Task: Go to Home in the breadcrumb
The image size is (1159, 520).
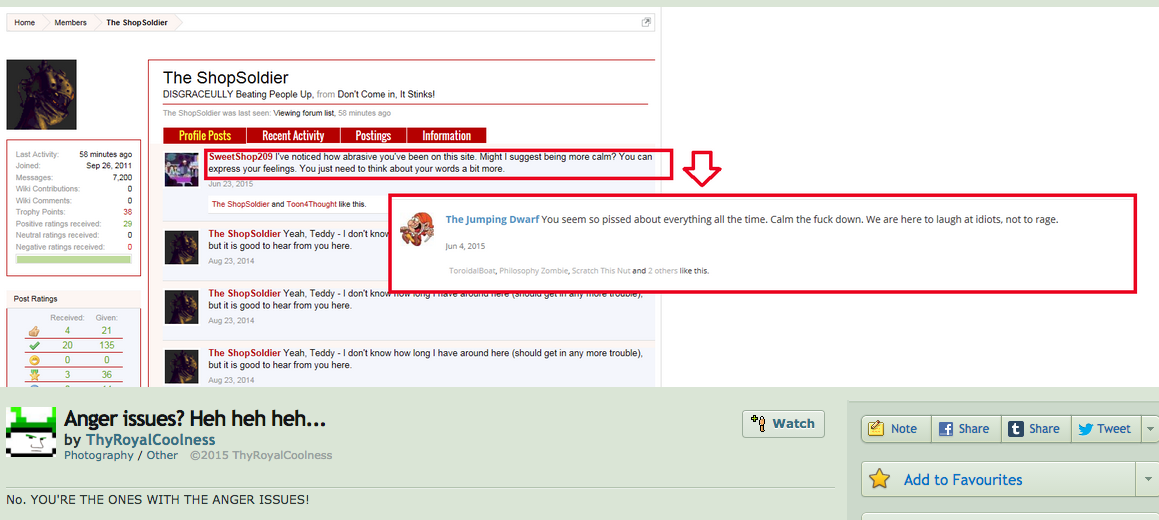Action: (x=24, y=23)
